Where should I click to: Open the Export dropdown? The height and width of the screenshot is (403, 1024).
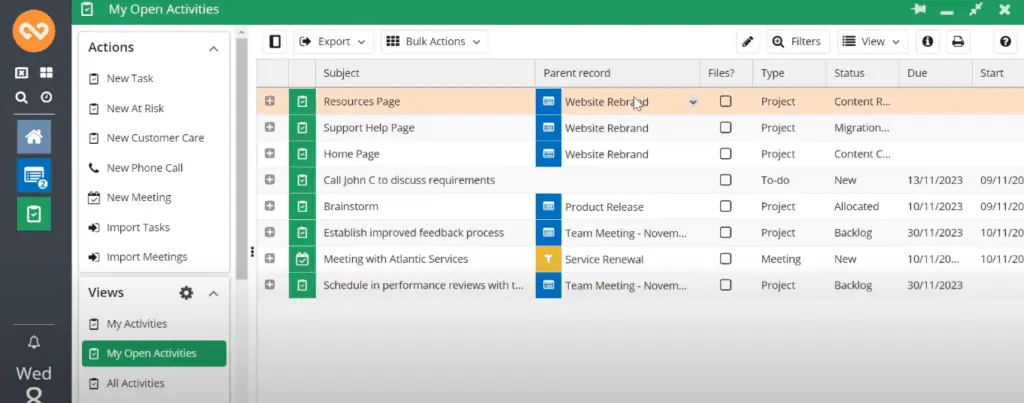[334, 42]
